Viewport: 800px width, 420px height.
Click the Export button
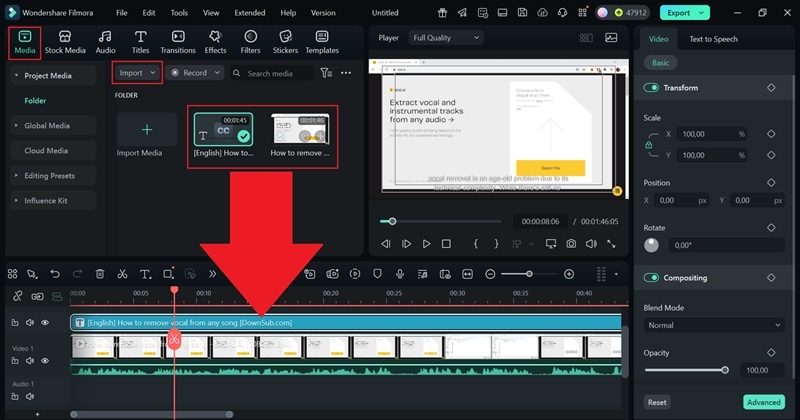click(685, 13)
